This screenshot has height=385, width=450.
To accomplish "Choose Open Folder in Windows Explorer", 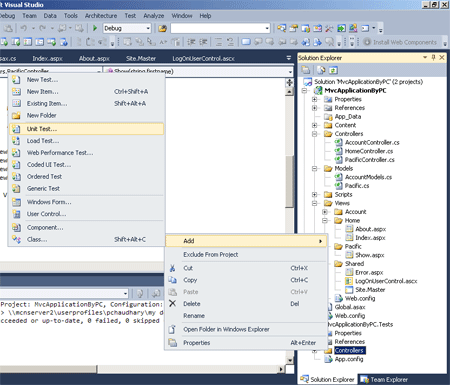I will (x=246, y=330).
